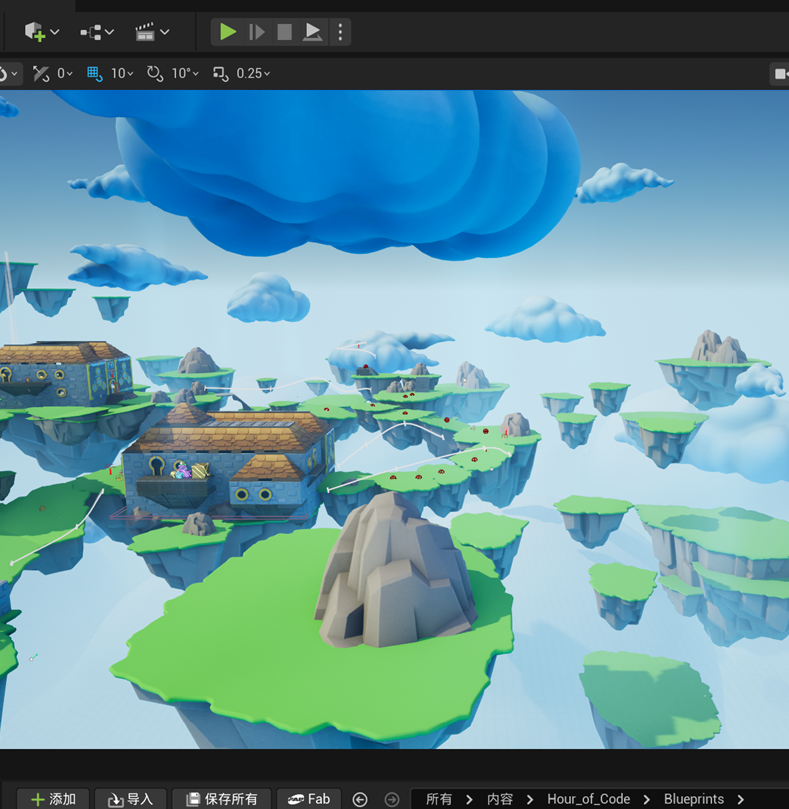Toggle rotation snapping icon
The image size is (789, 809).
(155, 73)
